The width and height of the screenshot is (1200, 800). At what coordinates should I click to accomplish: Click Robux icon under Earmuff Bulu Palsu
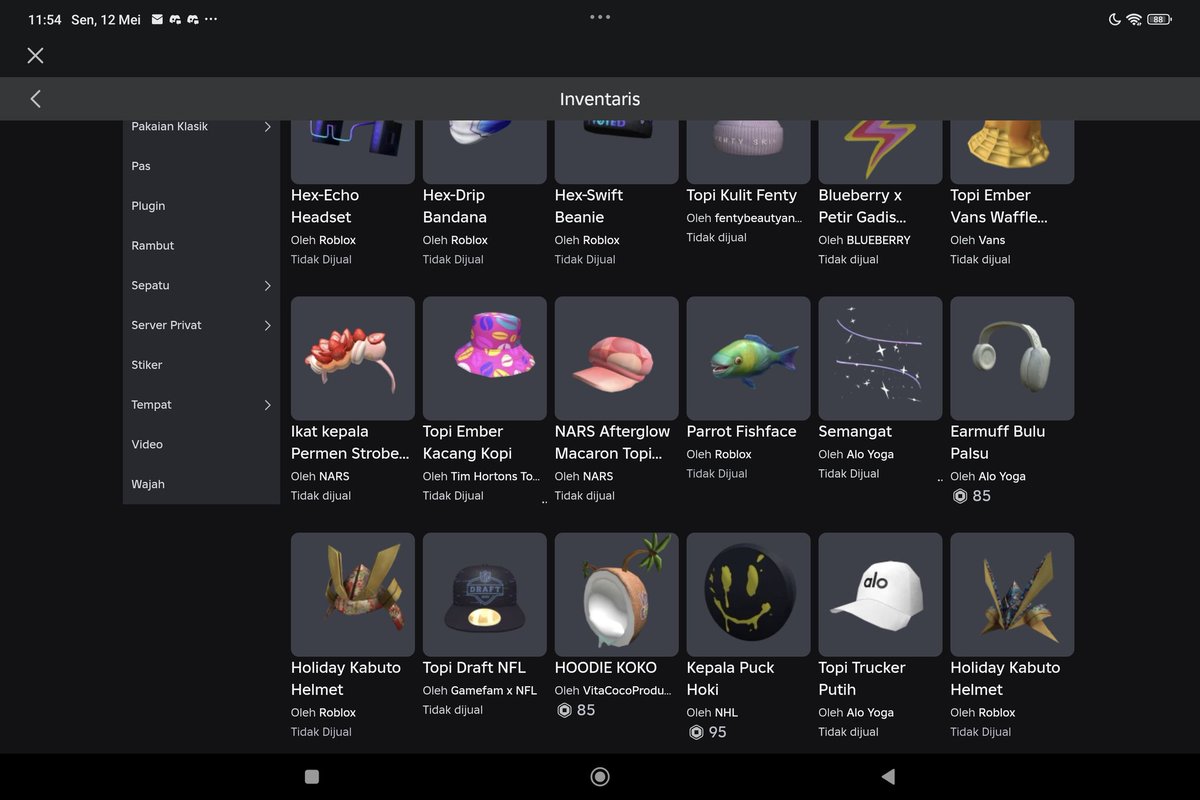coord(960,496)
